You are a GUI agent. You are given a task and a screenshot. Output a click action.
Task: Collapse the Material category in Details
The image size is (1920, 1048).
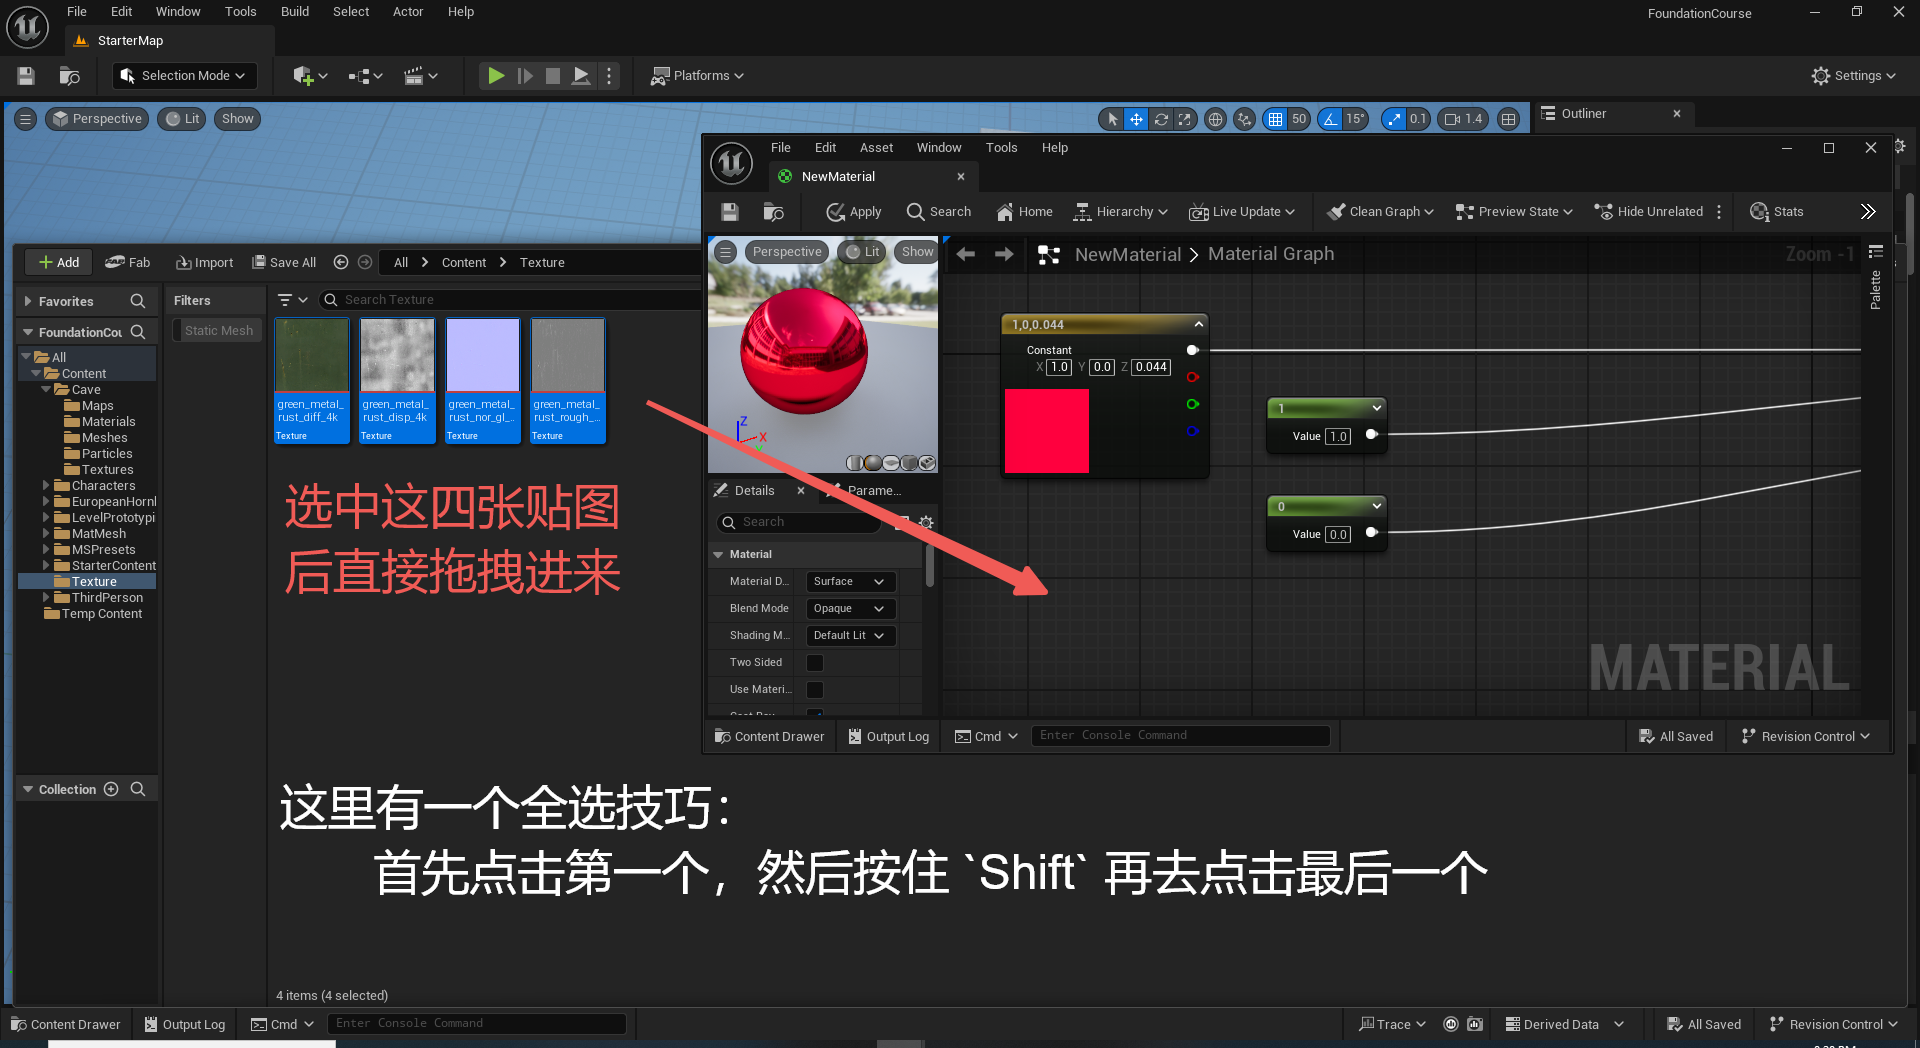point(718,555)
